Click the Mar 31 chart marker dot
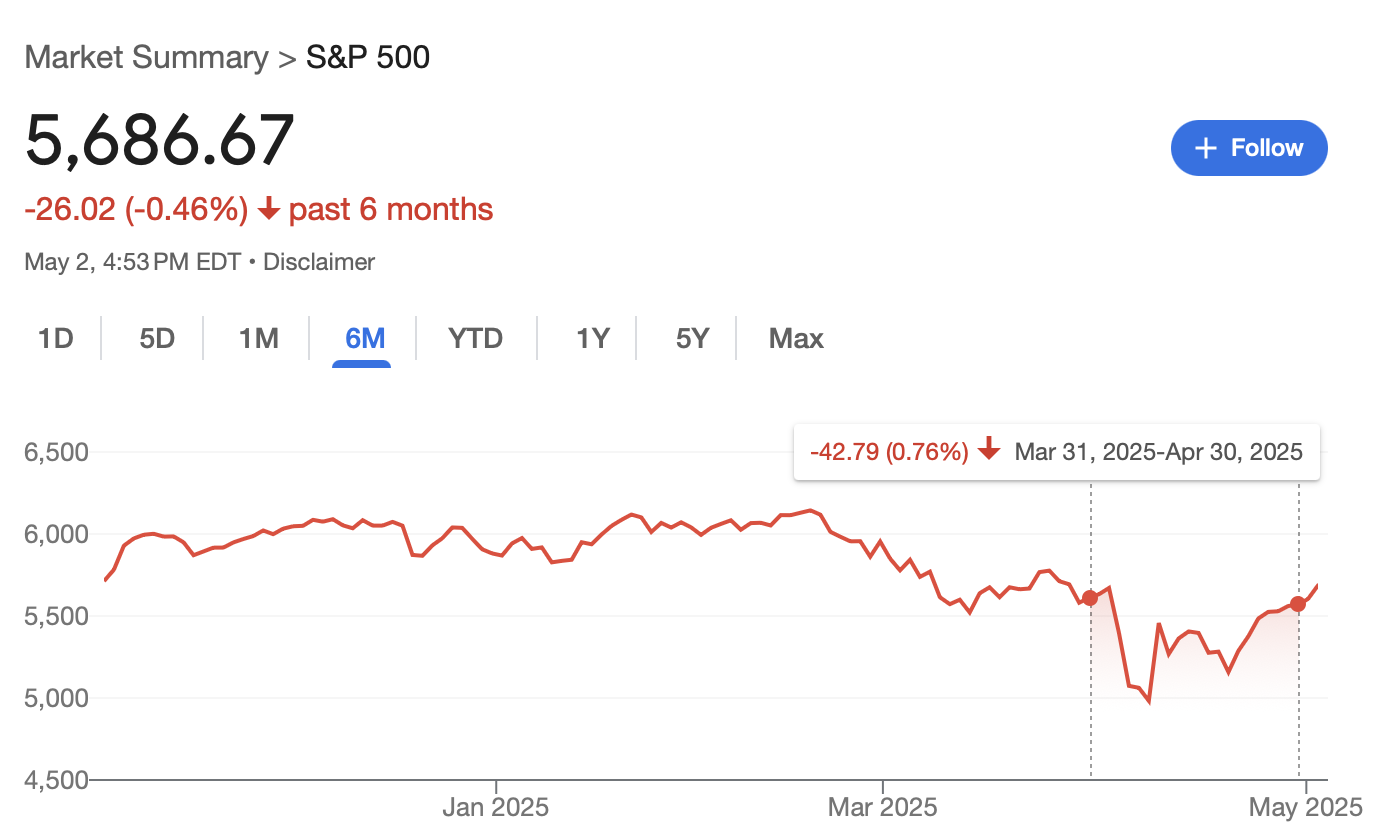The image size is (1388, 838). coord(1090,598)
